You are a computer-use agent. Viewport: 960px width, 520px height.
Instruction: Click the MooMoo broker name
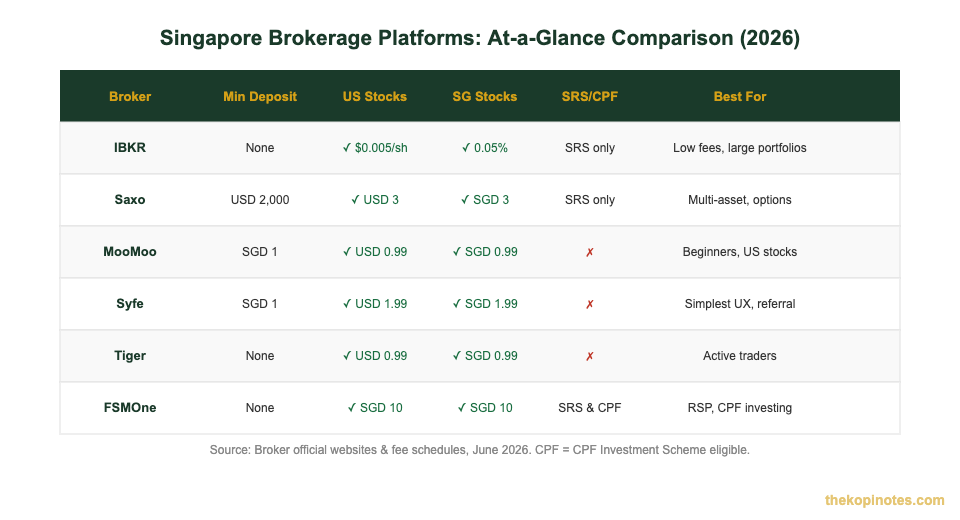(x=130, y=252)
